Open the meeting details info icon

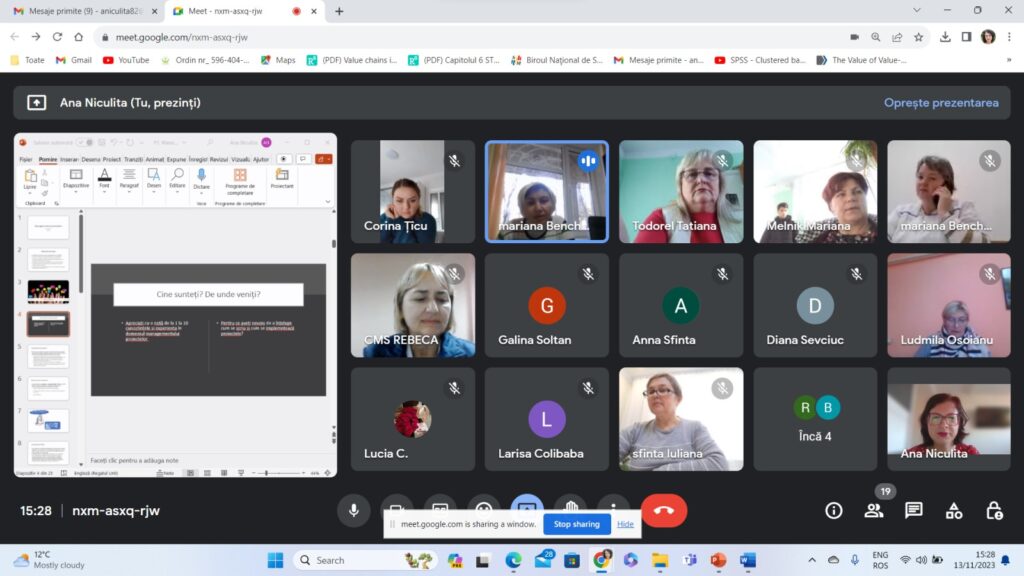pyautogui.click(x=833, y=511)
